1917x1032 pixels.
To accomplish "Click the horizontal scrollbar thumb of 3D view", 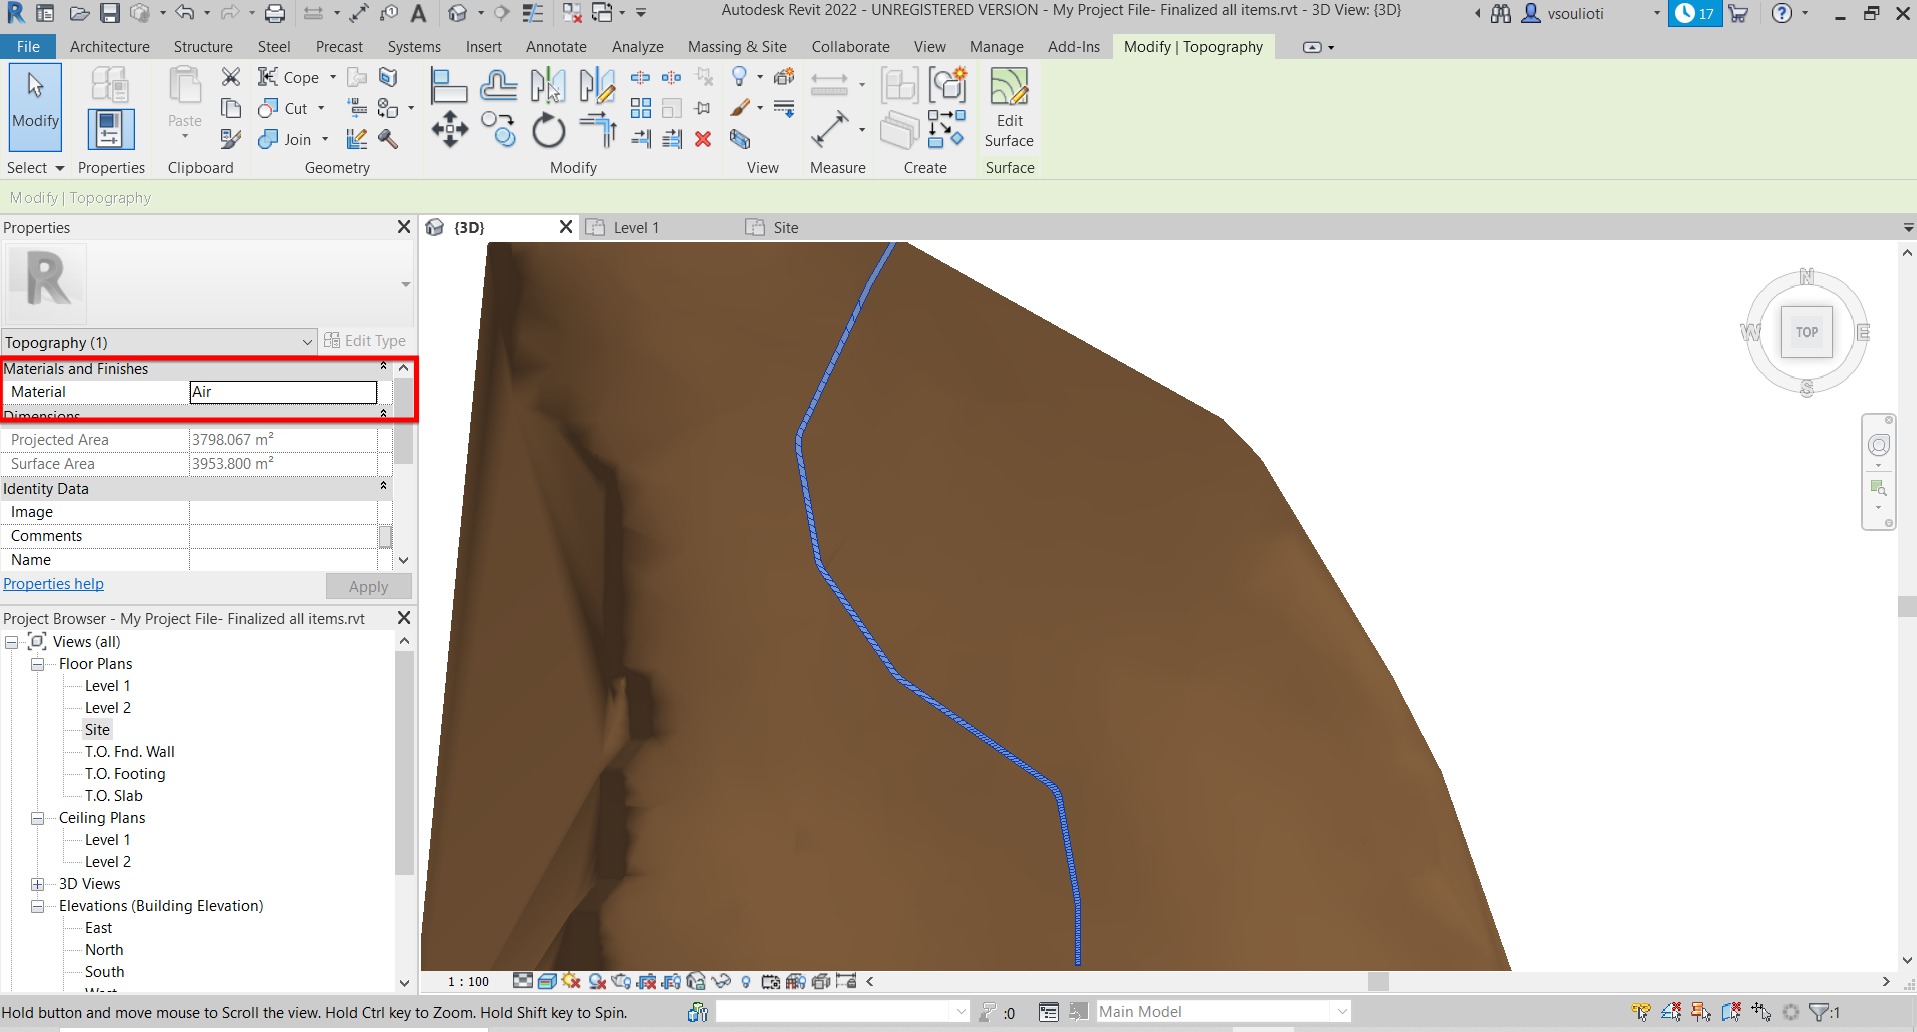I will pos(1378,981).
